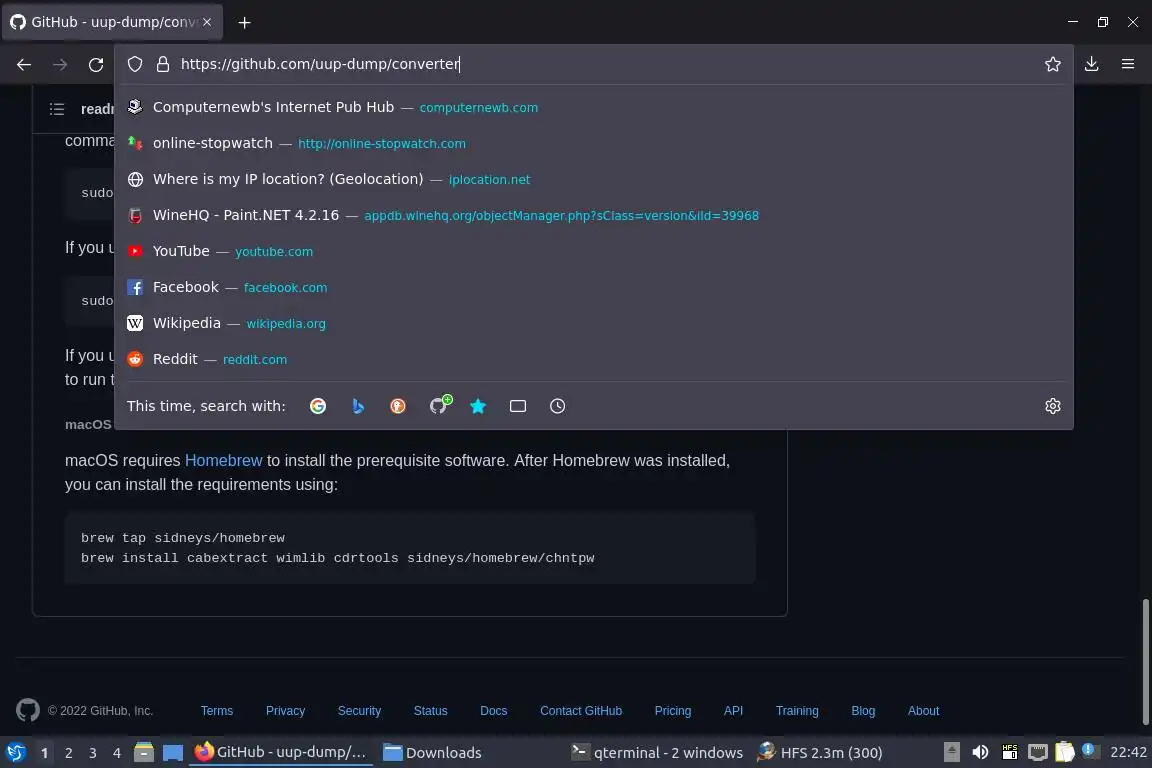This screenshot has width=1152, height=768.
Task: Pick the Wikipedia suggestion
Action: click(x=594, y=323)
